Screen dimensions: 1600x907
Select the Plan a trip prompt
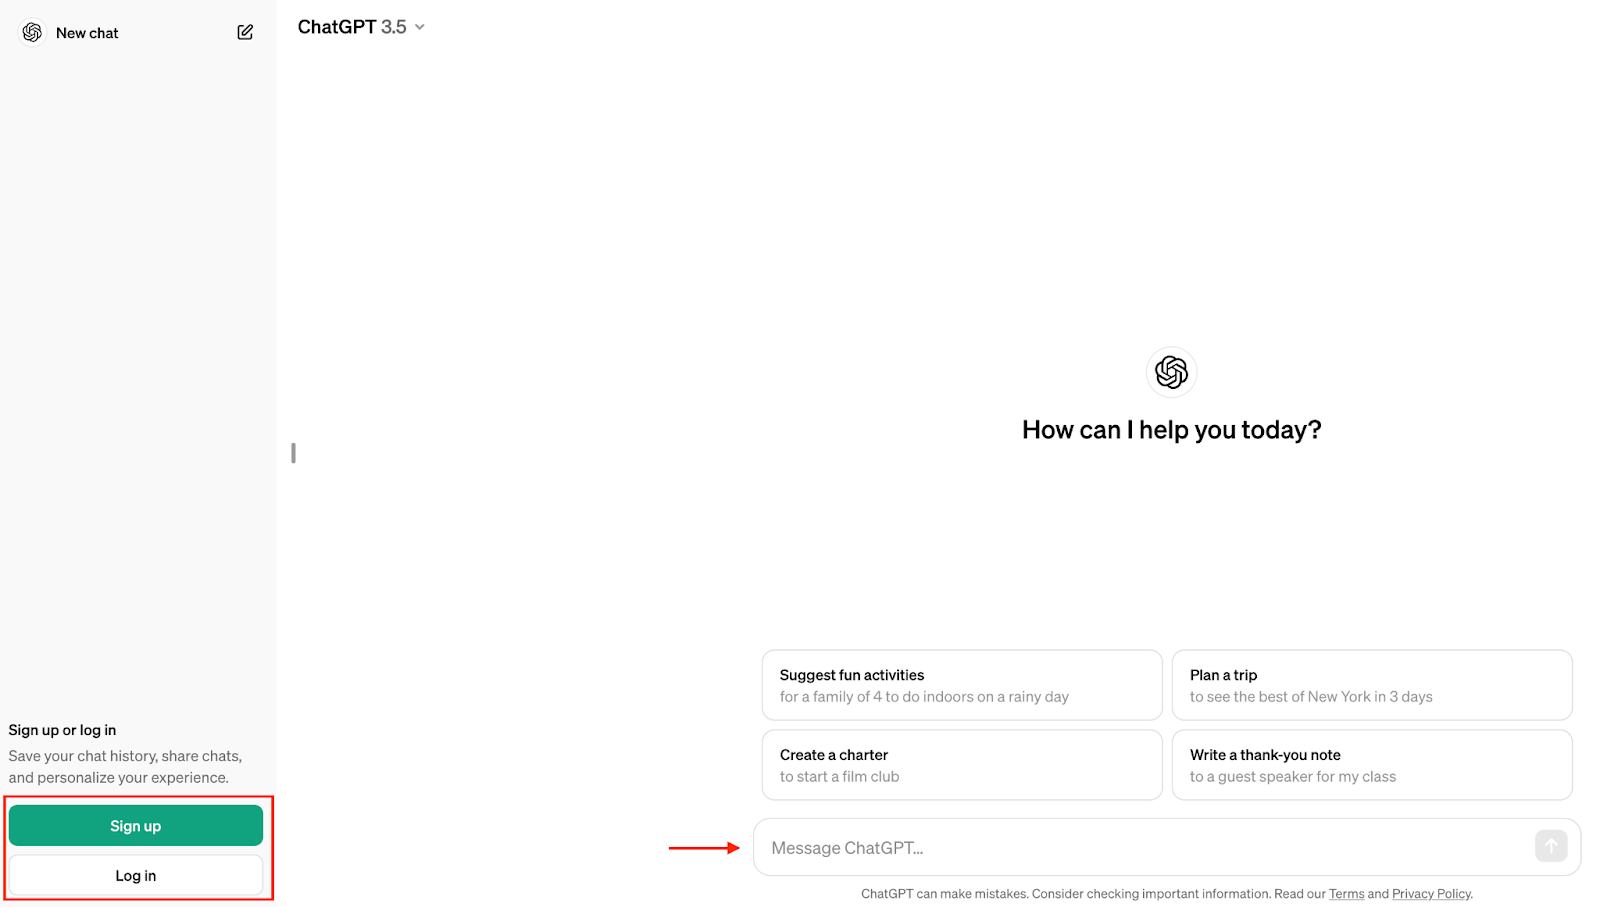click(x=1372, y=685)
